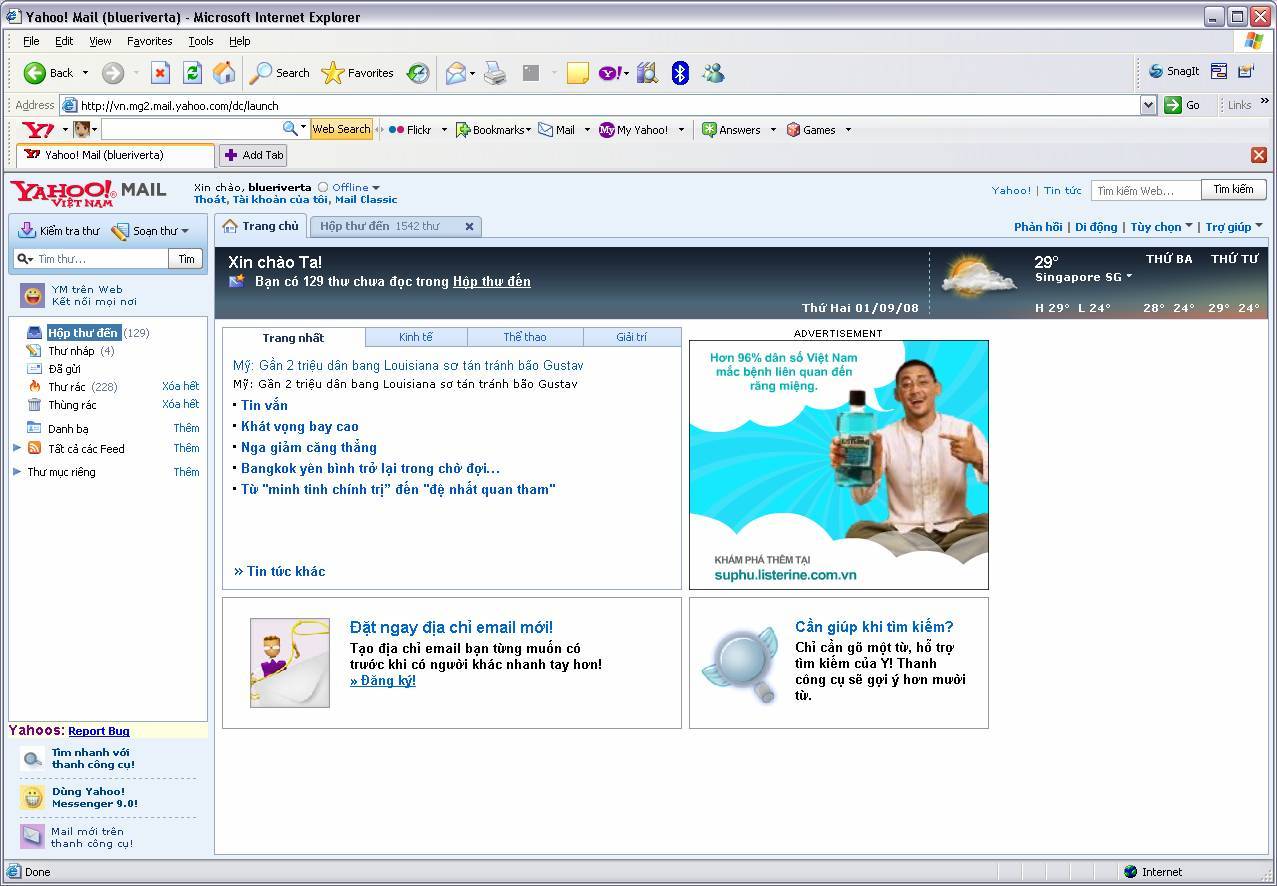Select the Giải trí news tab
Viewport: 1277px width, 886px height.
[631, 337]
